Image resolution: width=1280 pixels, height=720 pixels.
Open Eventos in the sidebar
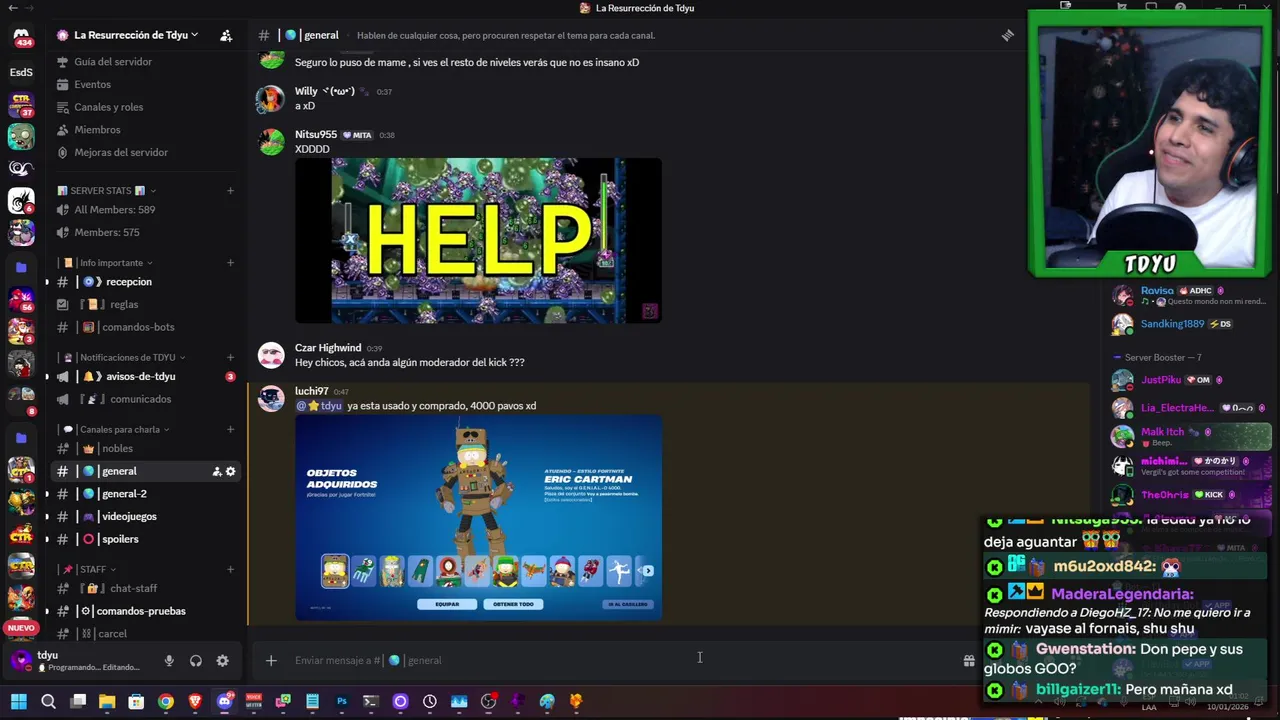tap(146, 85)
